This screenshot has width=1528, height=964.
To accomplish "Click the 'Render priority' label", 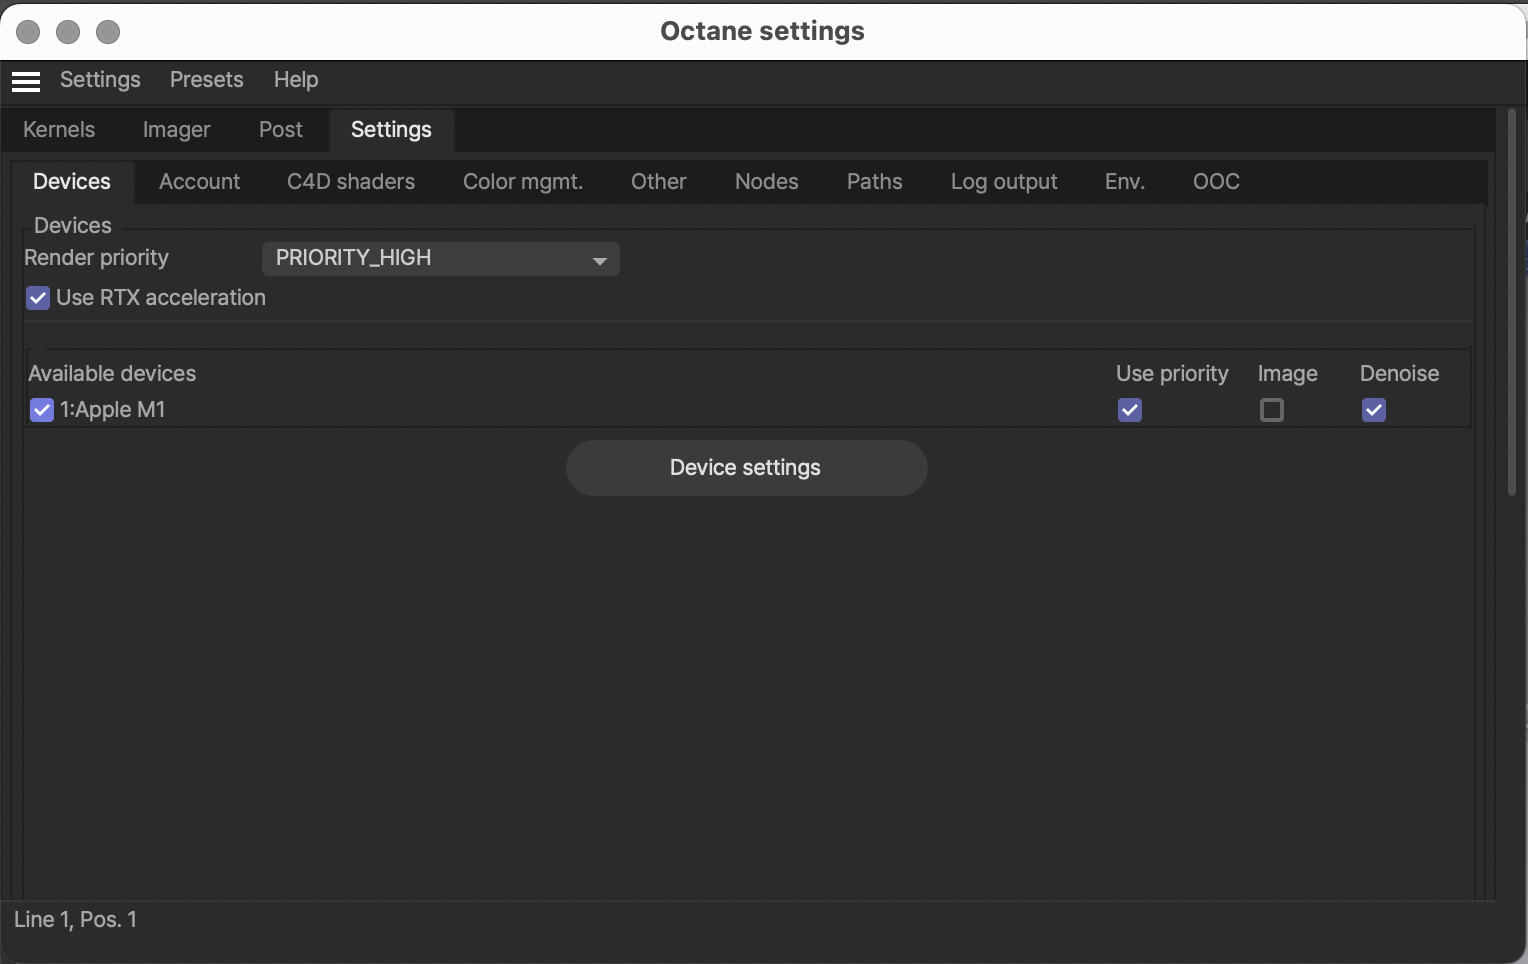I will [x=96, y=258].
